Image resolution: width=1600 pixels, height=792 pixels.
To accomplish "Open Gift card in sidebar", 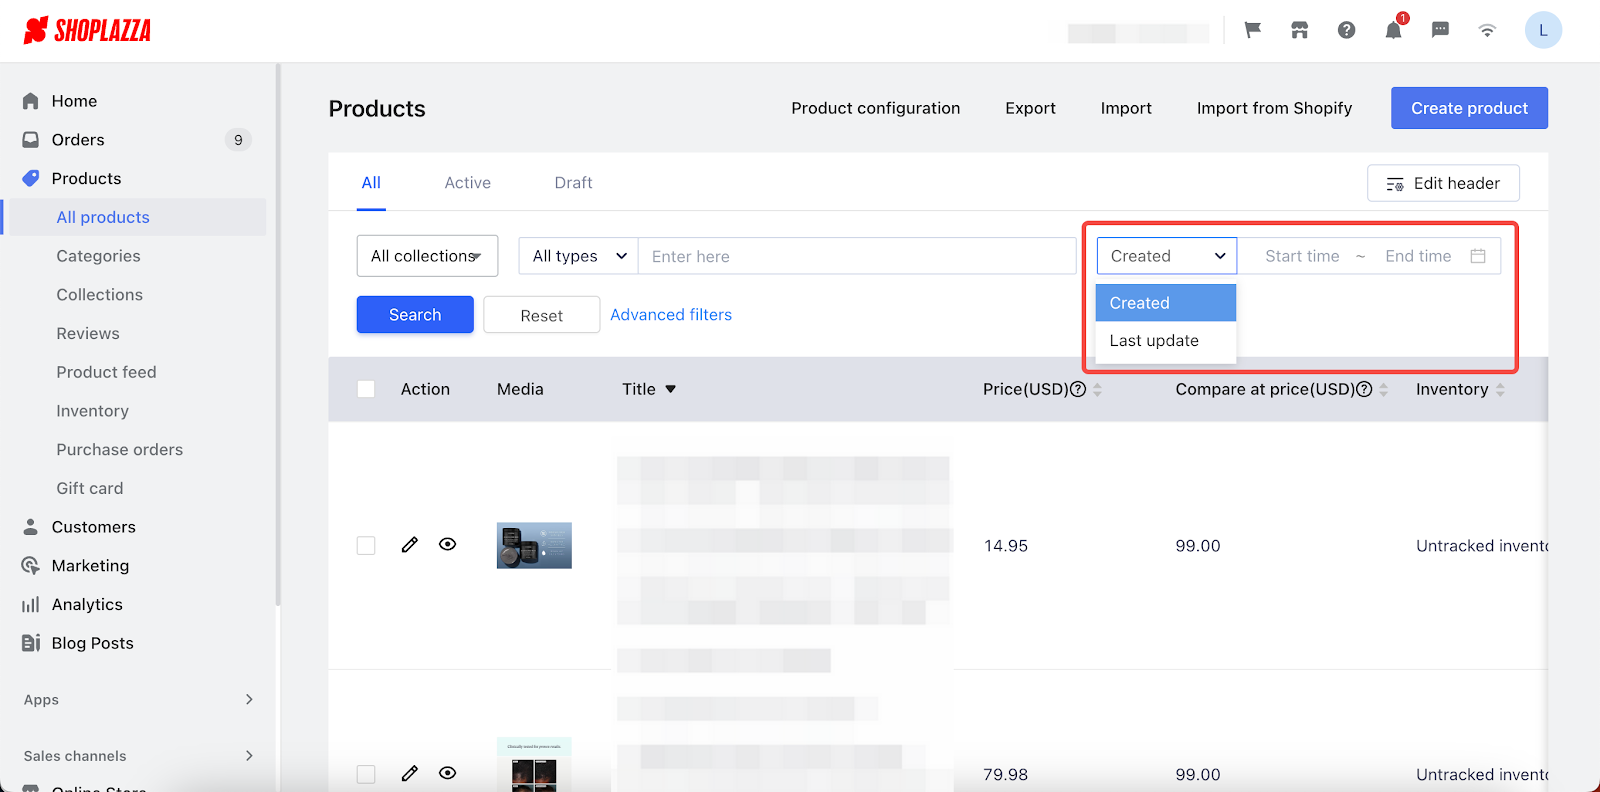I will point(90,489).
